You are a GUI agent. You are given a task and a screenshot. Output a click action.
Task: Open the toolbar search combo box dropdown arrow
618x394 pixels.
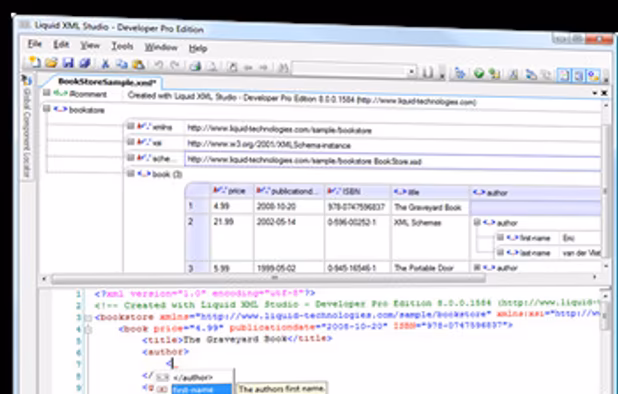tap(411, 71)
